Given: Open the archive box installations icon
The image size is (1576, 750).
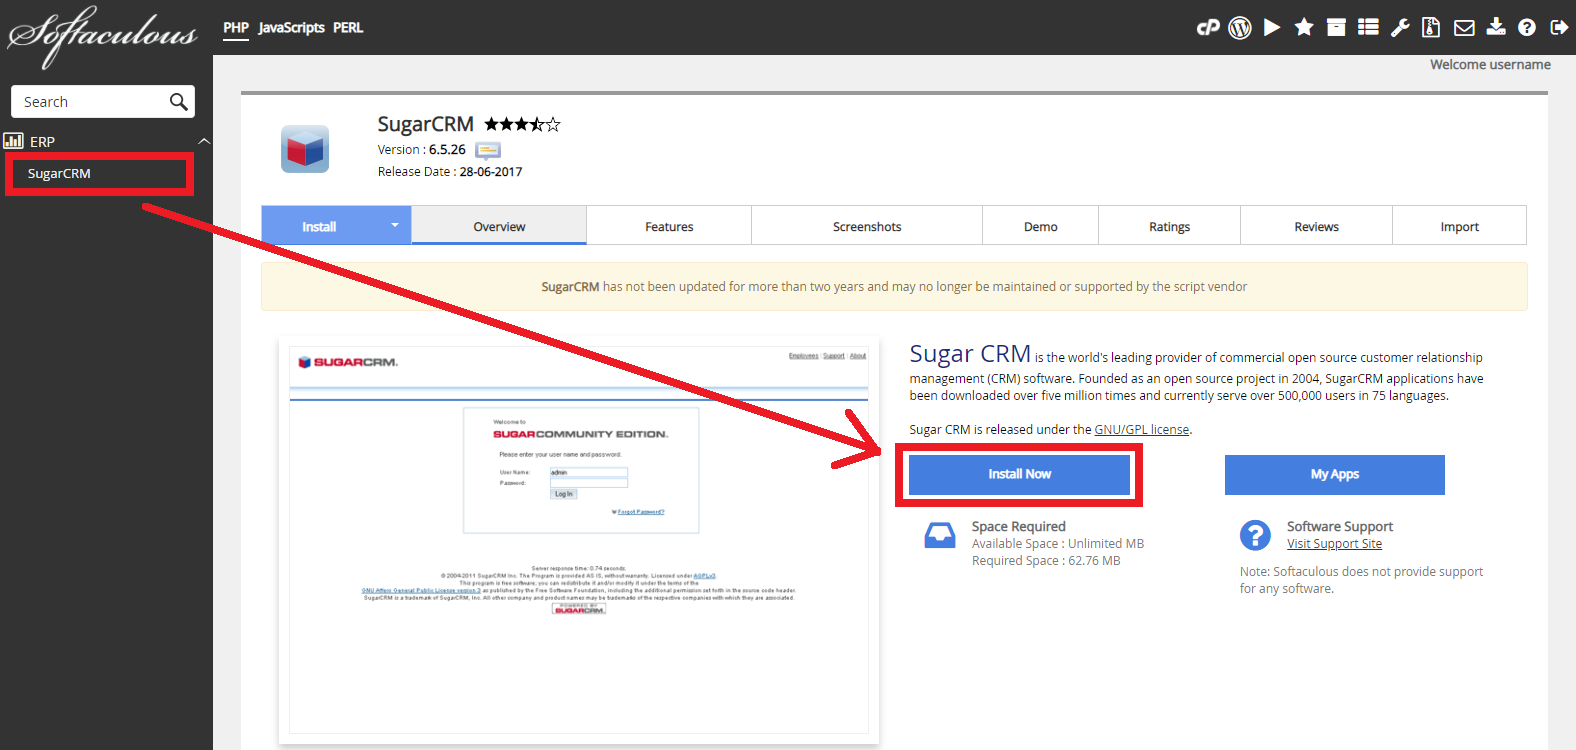Looking at the screenshot, I should click(1336, 27).
